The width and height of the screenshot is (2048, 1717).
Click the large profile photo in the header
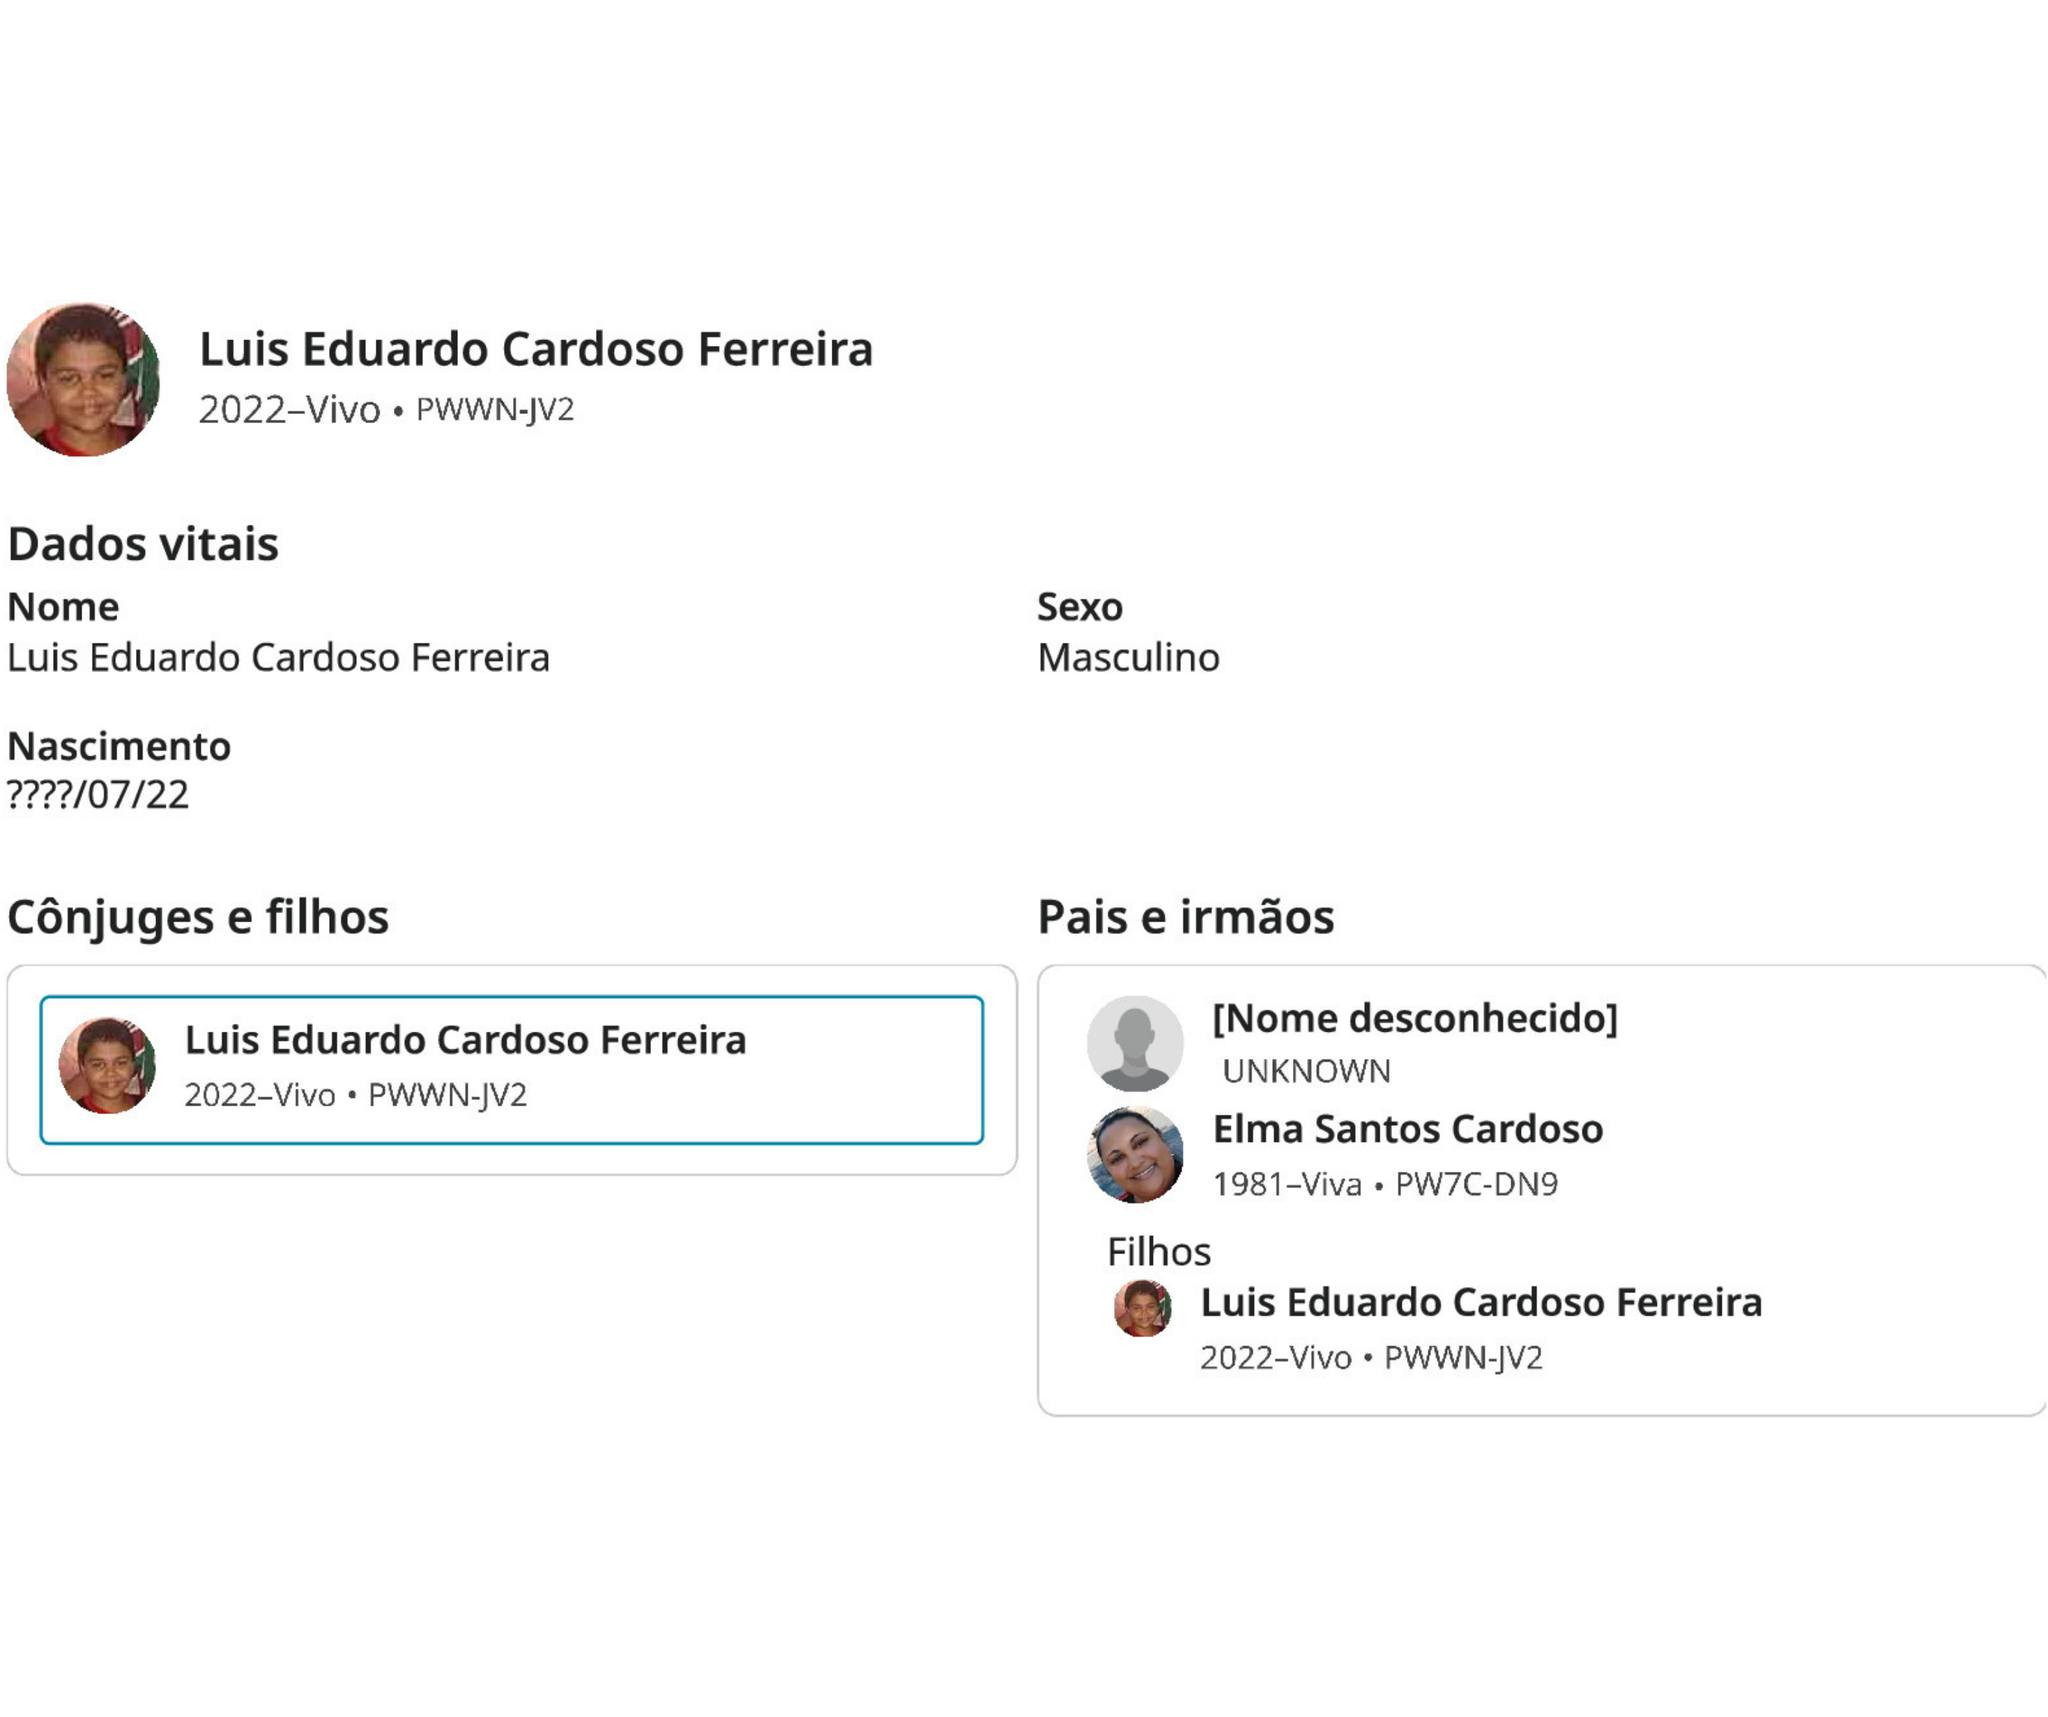83,380
